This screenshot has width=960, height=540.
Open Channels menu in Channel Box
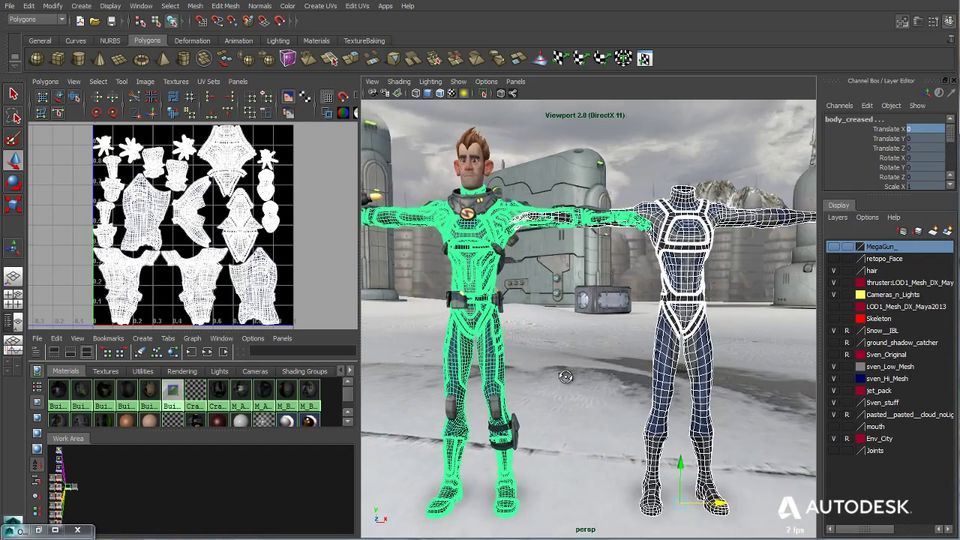click(x=839, y=105)
